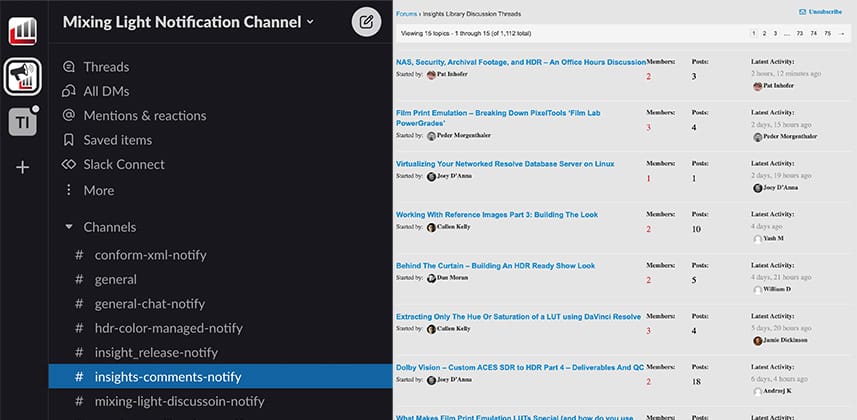This screenshot has height=420, width=857.
Task: Select the megaphone notification workspace icon
Action: 22,77
